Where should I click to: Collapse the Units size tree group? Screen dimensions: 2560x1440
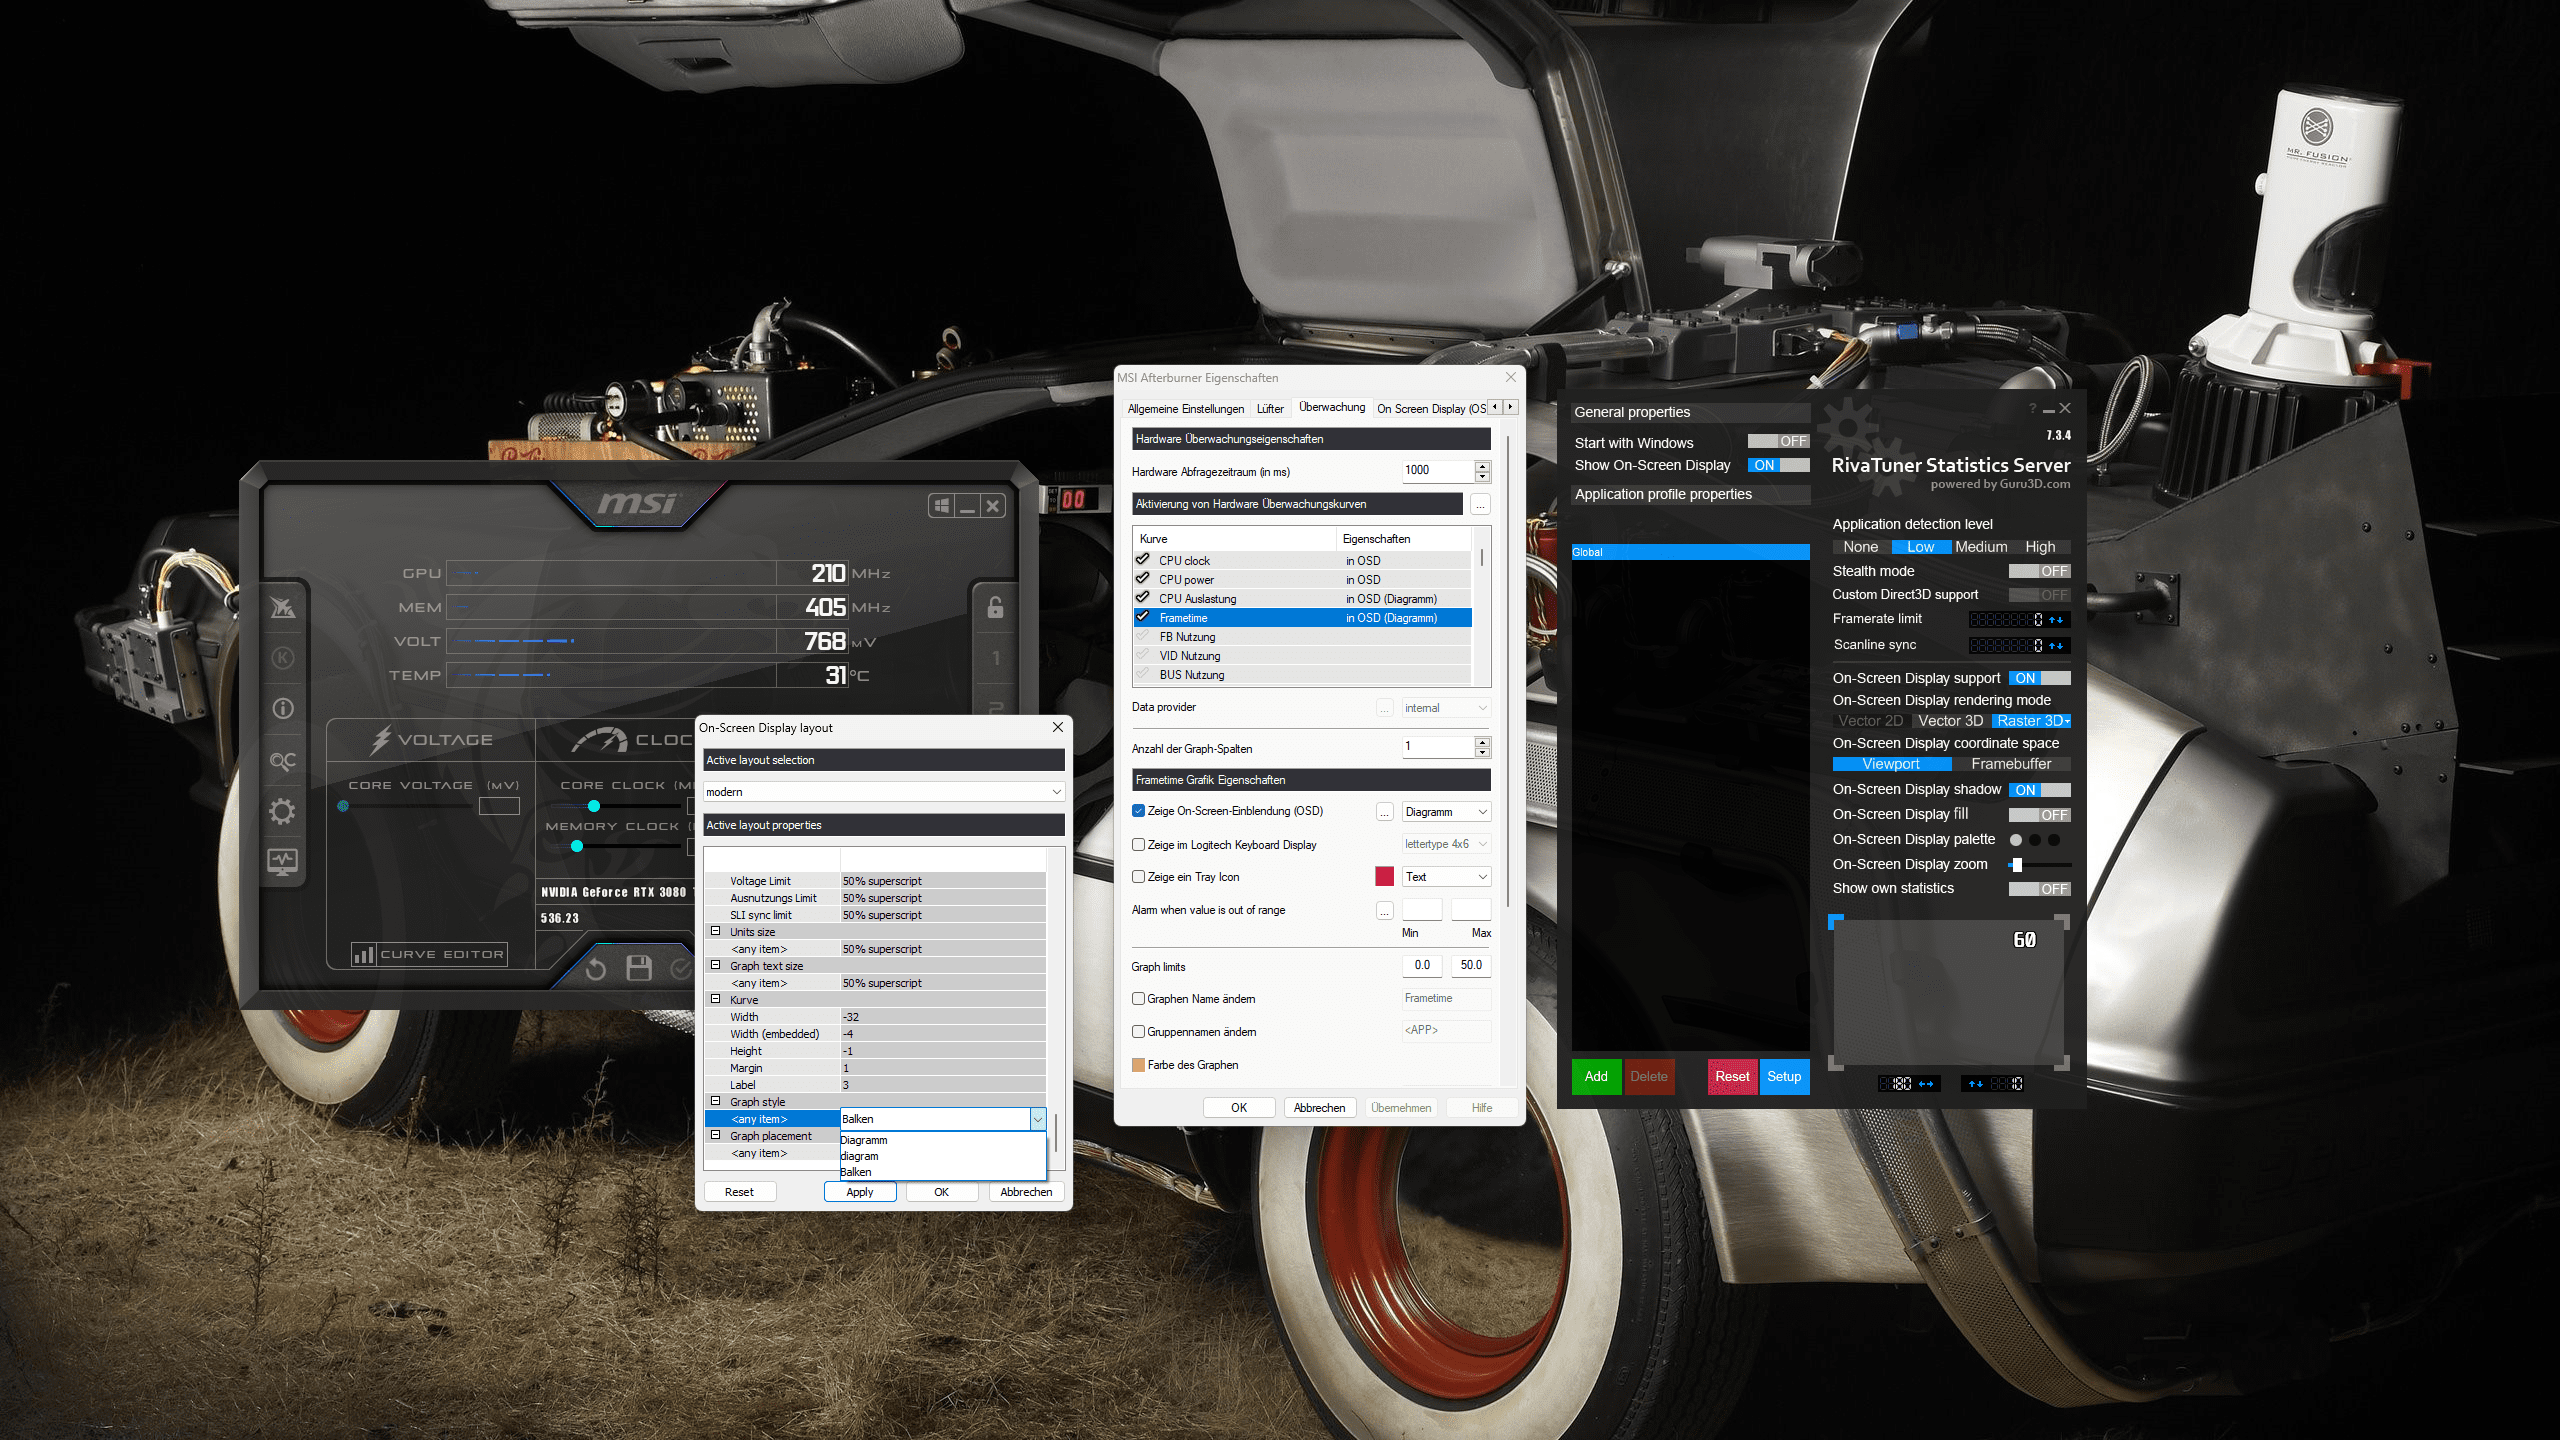tap(716, 931)
